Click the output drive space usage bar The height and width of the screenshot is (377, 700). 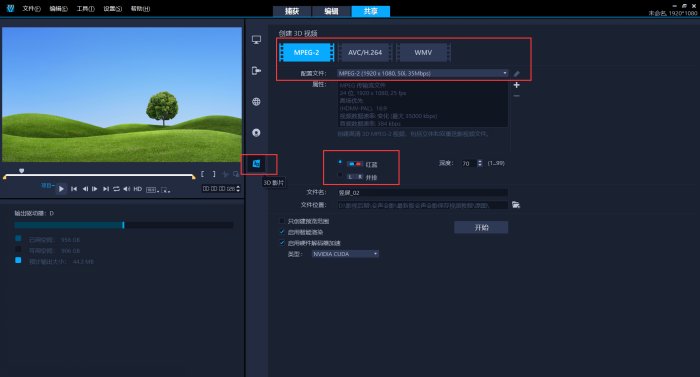point(124,225)
